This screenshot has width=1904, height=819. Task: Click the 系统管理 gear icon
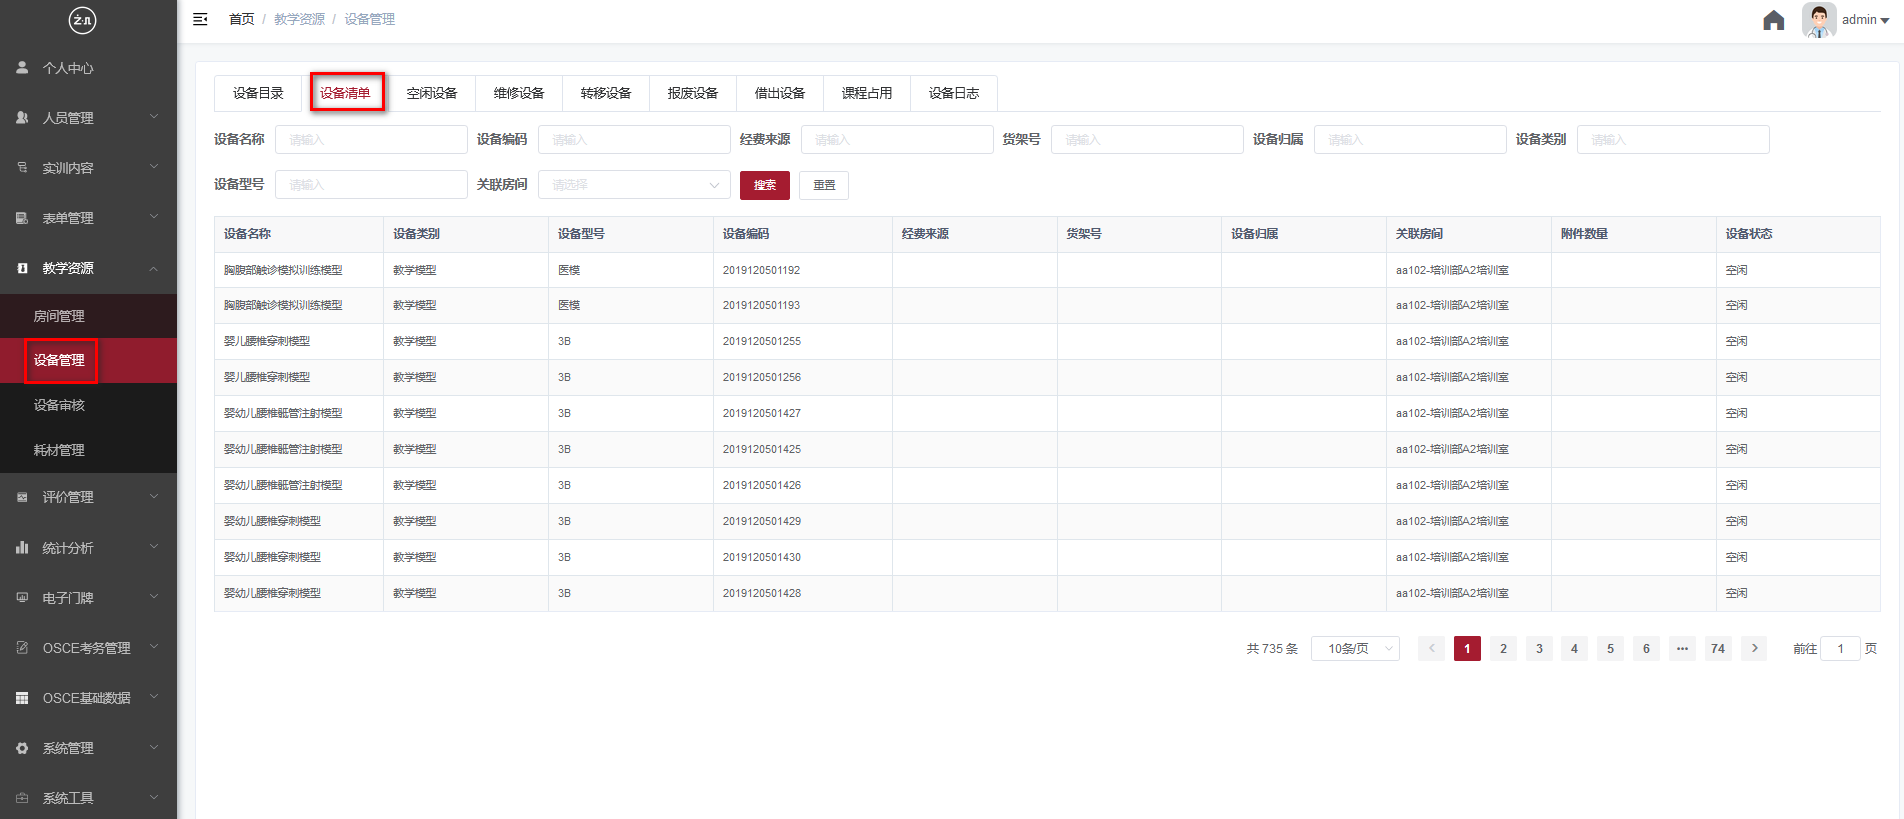[22, 748]
